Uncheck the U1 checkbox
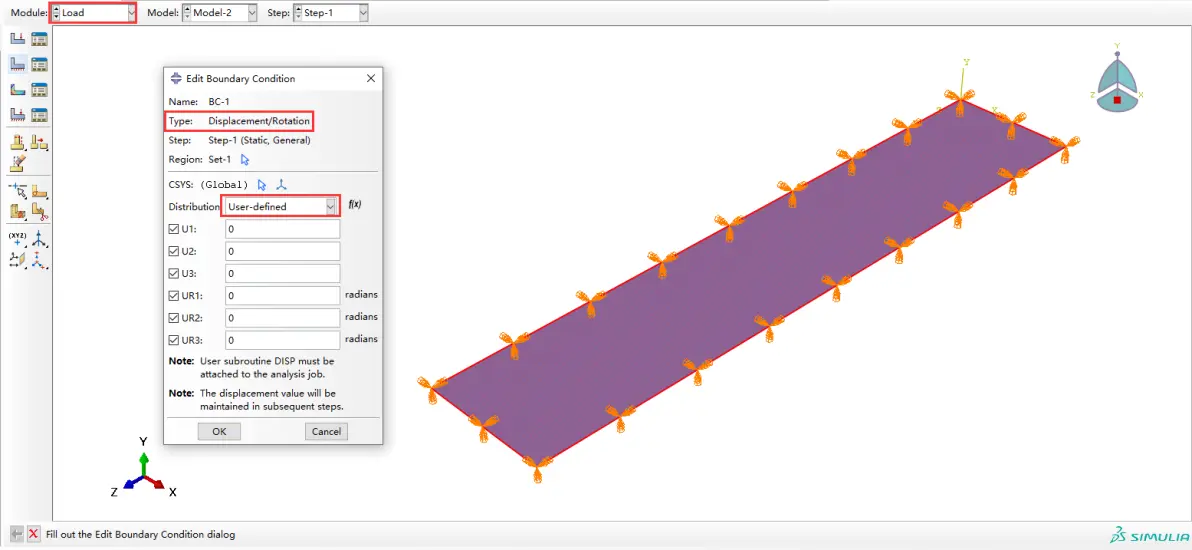The height and width of the screenshot is (550, 1192). (173, 229)
